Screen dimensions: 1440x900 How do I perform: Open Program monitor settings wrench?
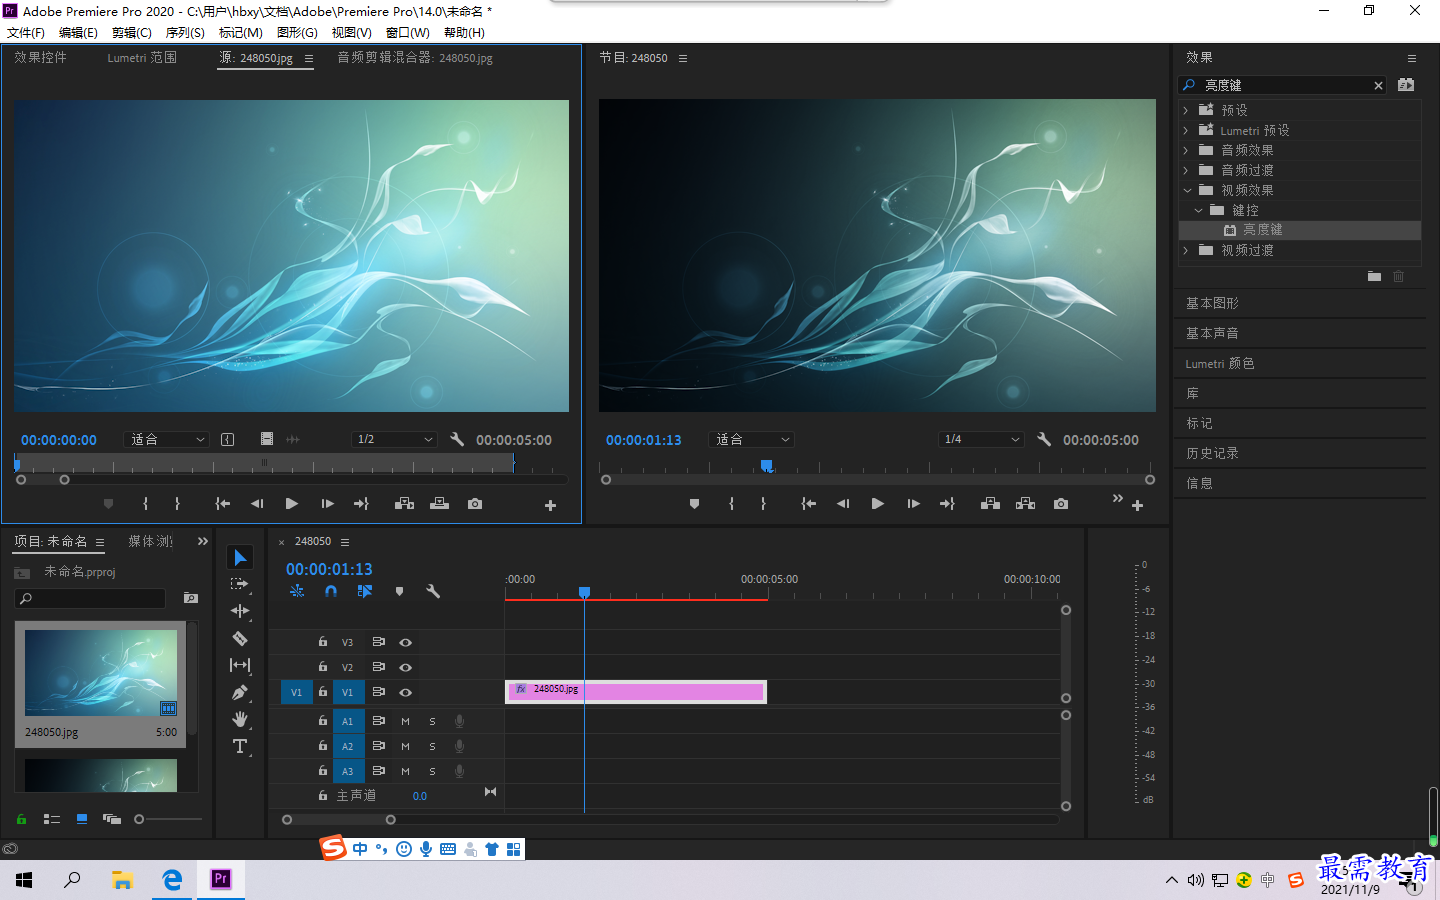(x=1044, y=439)
